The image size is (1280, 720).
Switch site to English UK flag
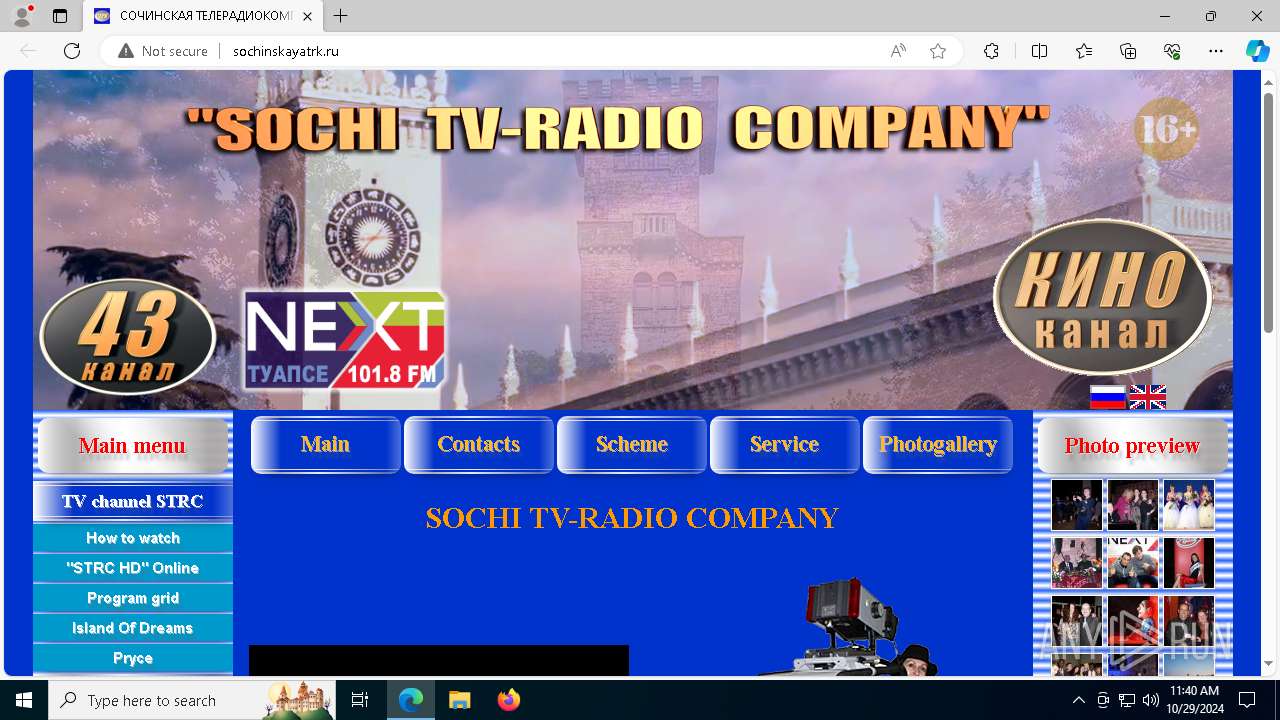[1148, 397]
